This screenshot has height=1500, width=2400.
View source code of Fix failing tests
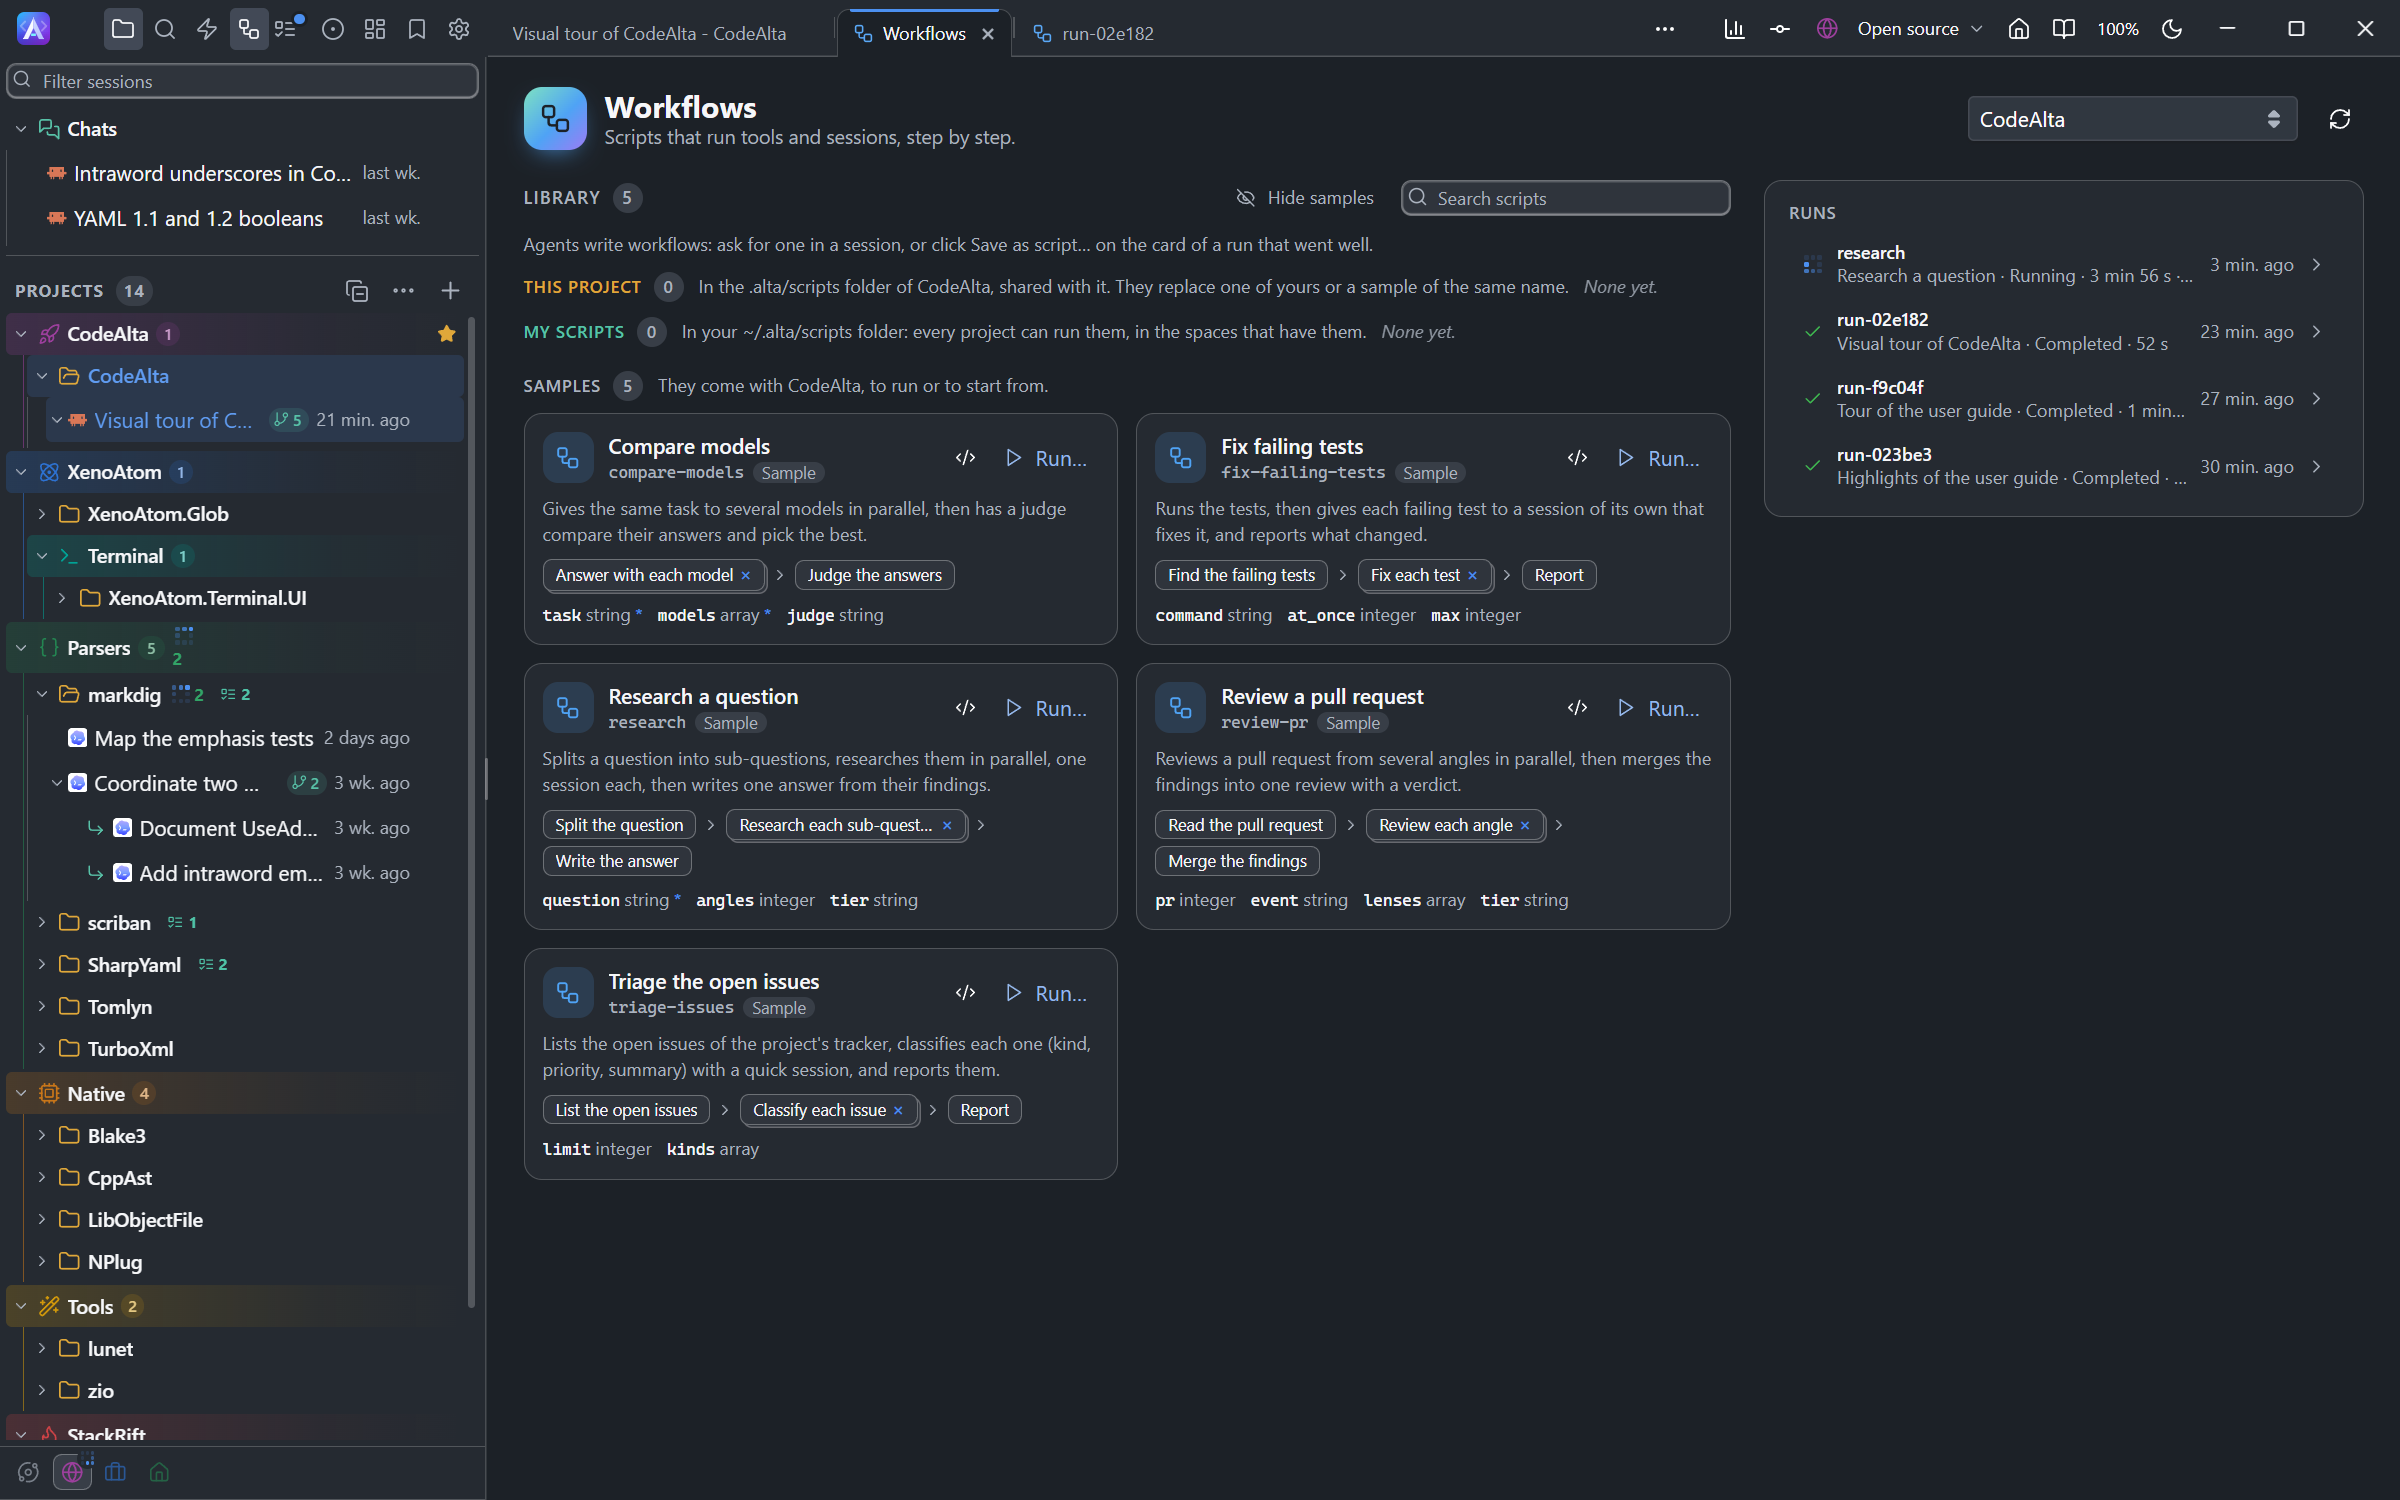point(1577,458)
